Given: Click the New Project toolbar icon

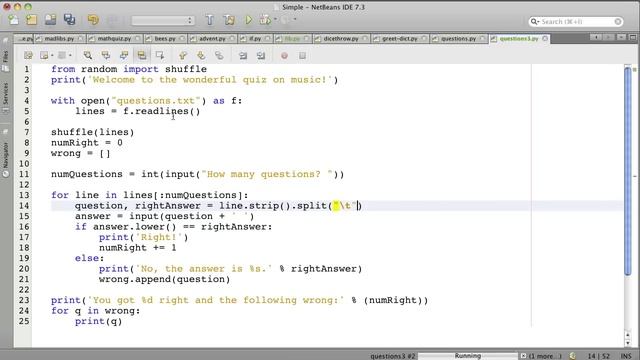Looking at the screenshot, I should [31, 20].
